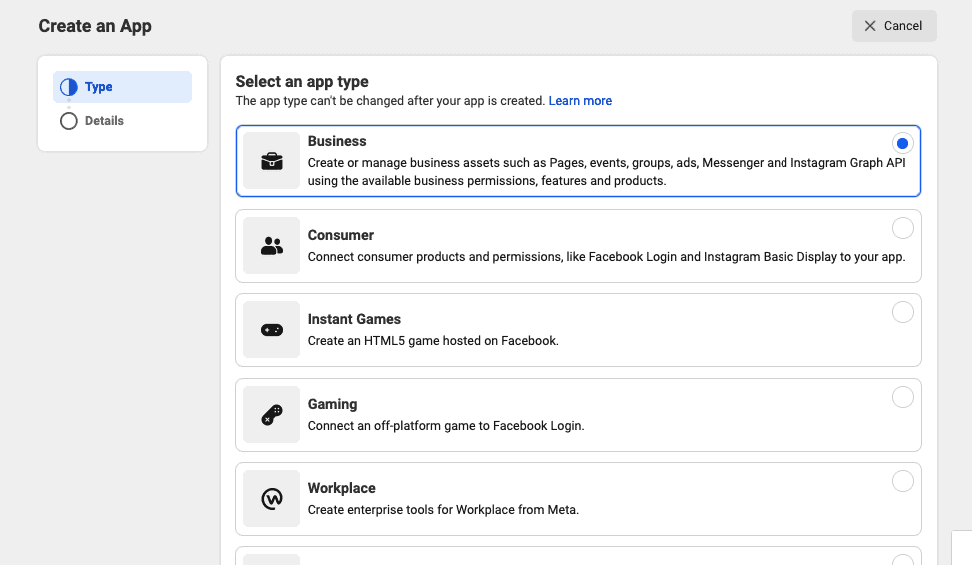This screenshot has width=972, height=565.
Task: Open the Learn more link
Action: [x=580, y=100]
